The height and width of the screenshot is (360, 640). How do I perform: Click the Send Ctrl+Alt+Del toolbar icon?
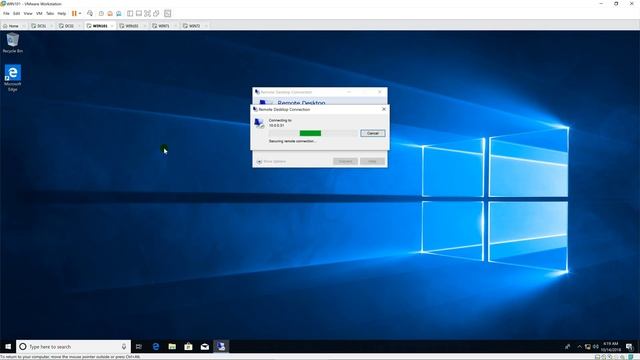[x=90, y=13]
